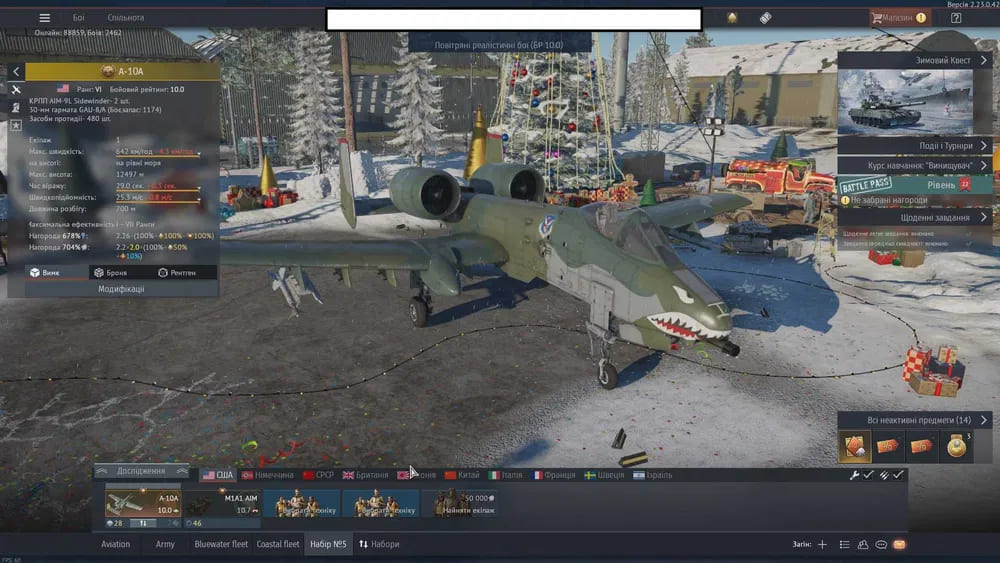Image resolution: width=1000 pixels, height=563 pixels.
Task: Click the star icon in vehicle info sidebar
Action: 16,125
